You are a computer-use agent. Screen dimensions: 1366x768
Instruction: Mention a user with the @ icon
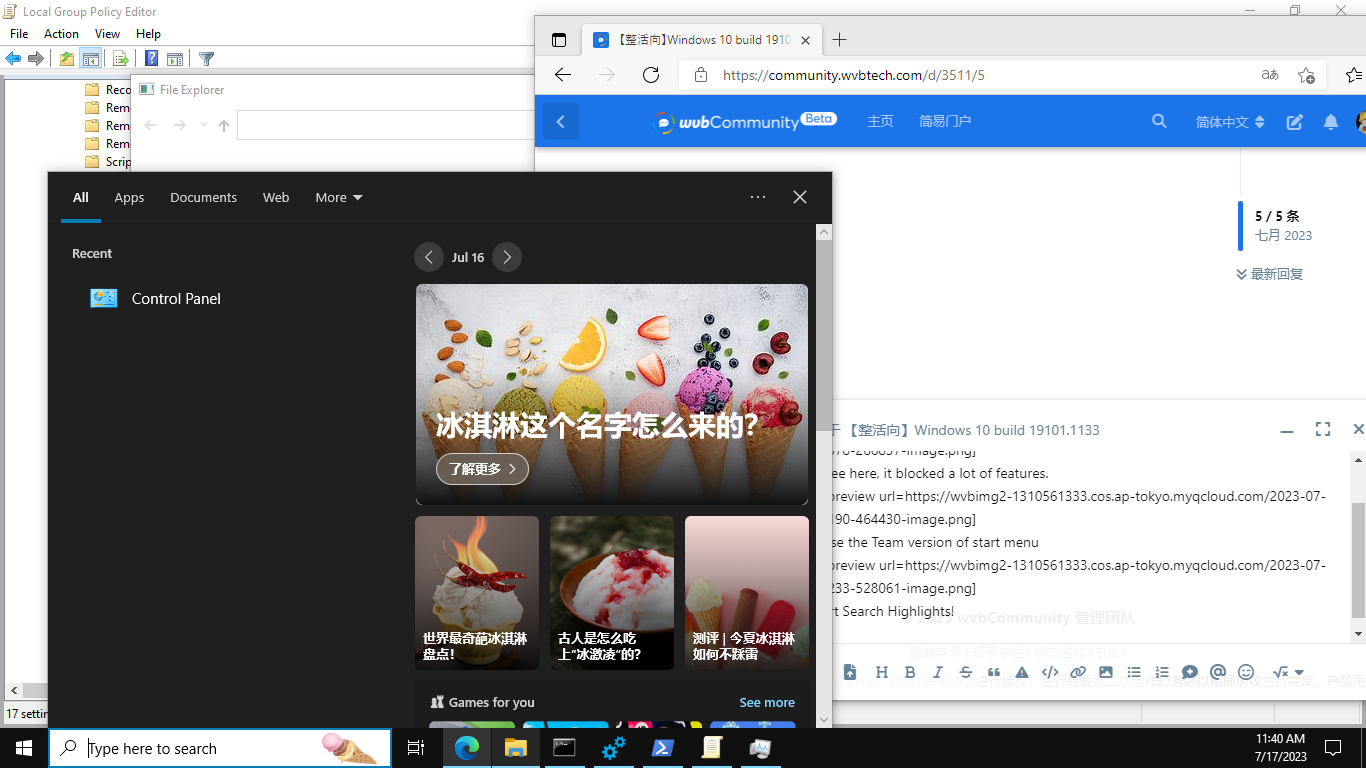[1218, 672]
